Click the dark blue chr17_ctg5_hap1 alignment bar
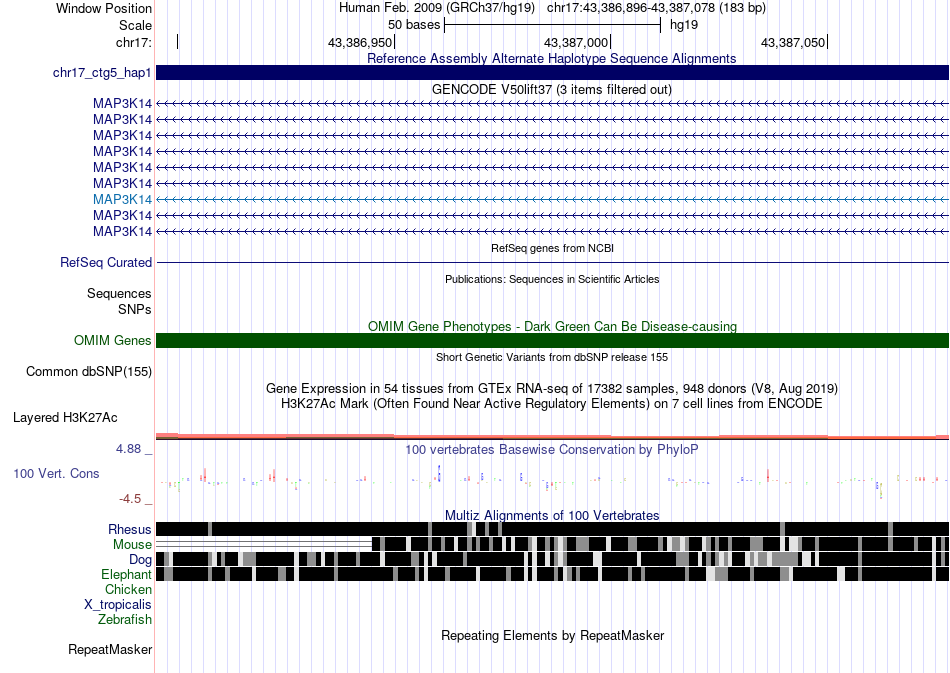The width and height of the screenshot is (950, 673). point(553,73)
